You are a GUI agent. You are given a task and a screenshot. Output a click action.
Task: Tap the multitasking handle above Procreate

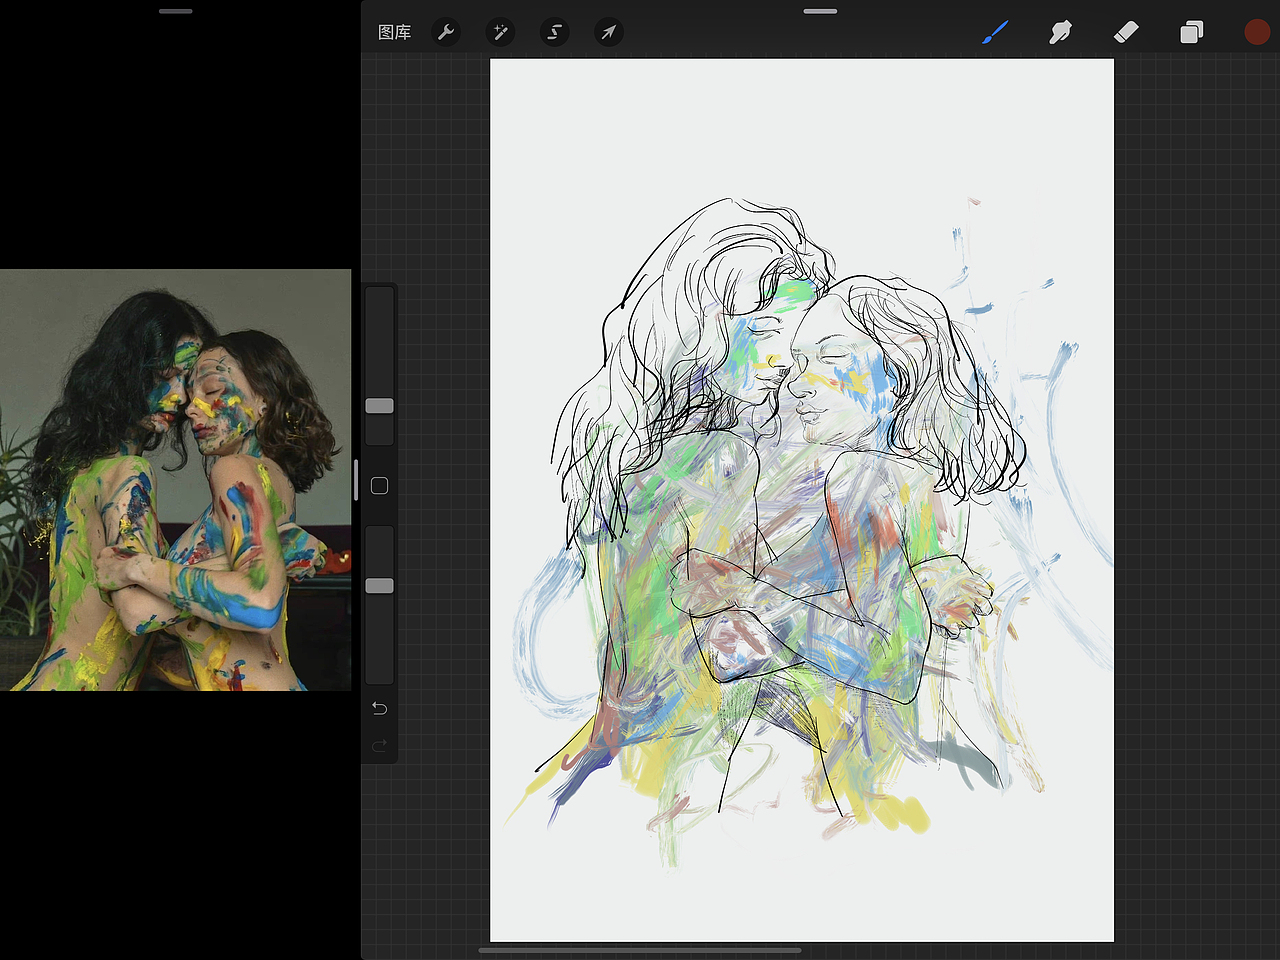[820, 11]
